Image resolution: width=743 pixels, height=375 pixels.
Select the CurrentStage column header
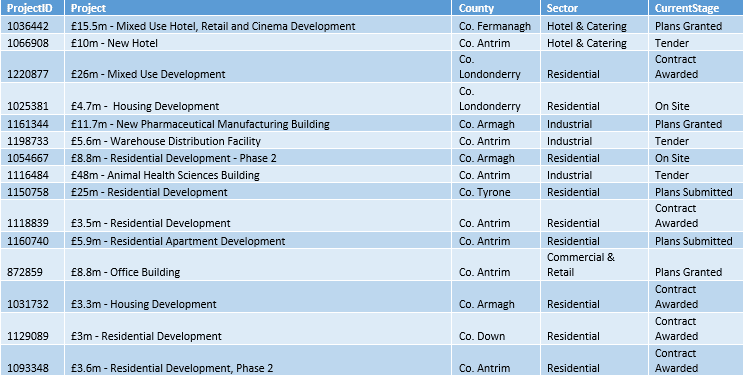coord(696,8)
